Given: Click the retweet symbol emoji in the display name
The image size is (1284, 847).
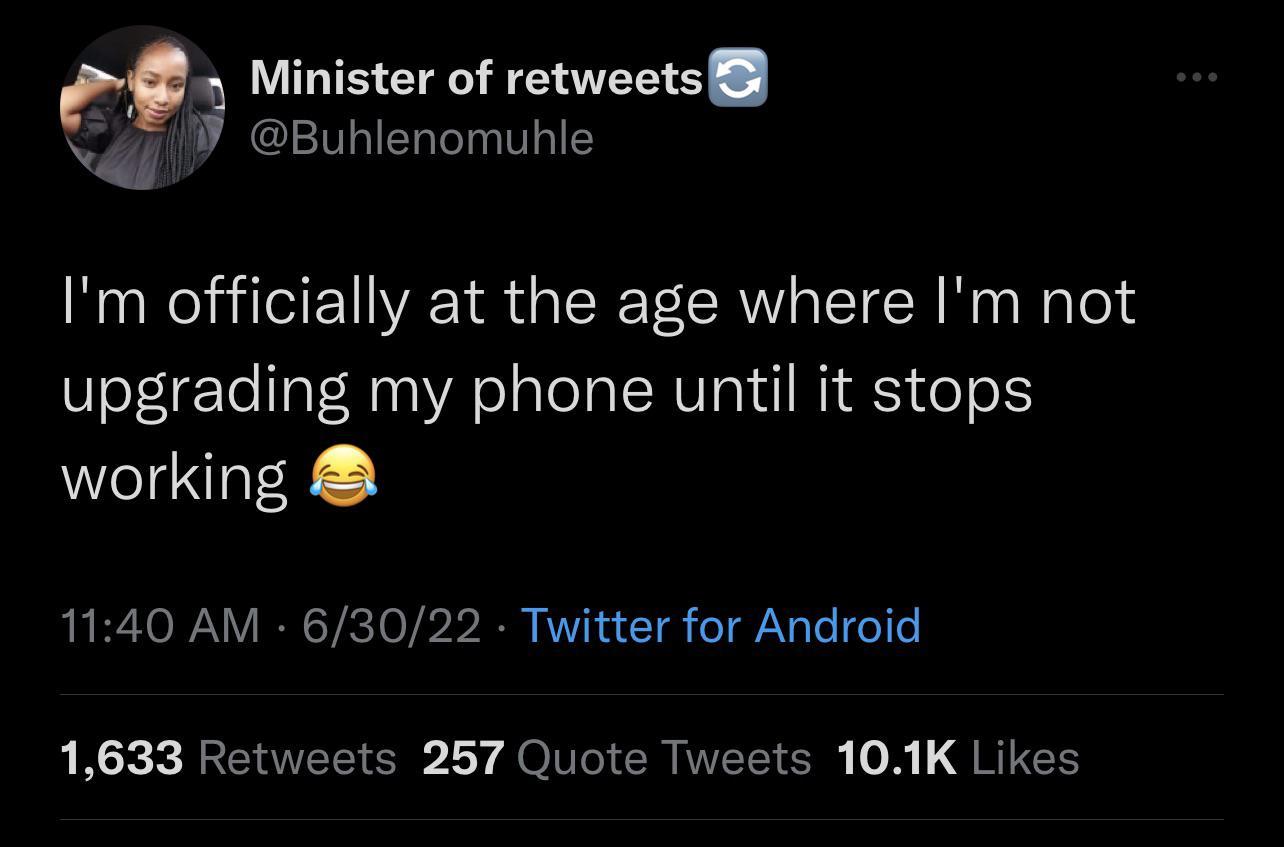Looking at the screenshot, I should point(738,76).
